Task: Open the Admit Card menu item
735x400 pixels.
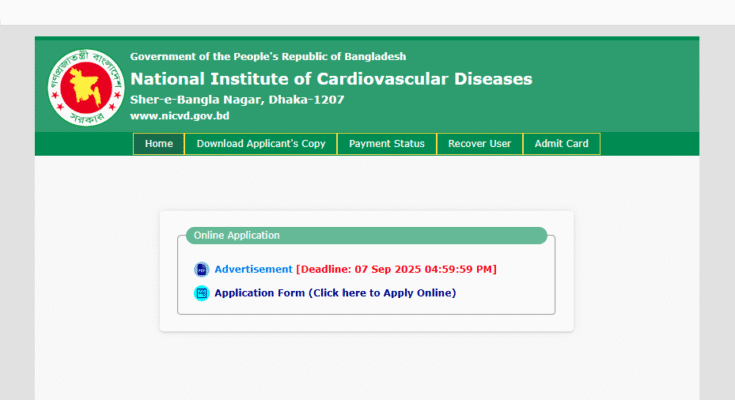Action: (561, 144)
